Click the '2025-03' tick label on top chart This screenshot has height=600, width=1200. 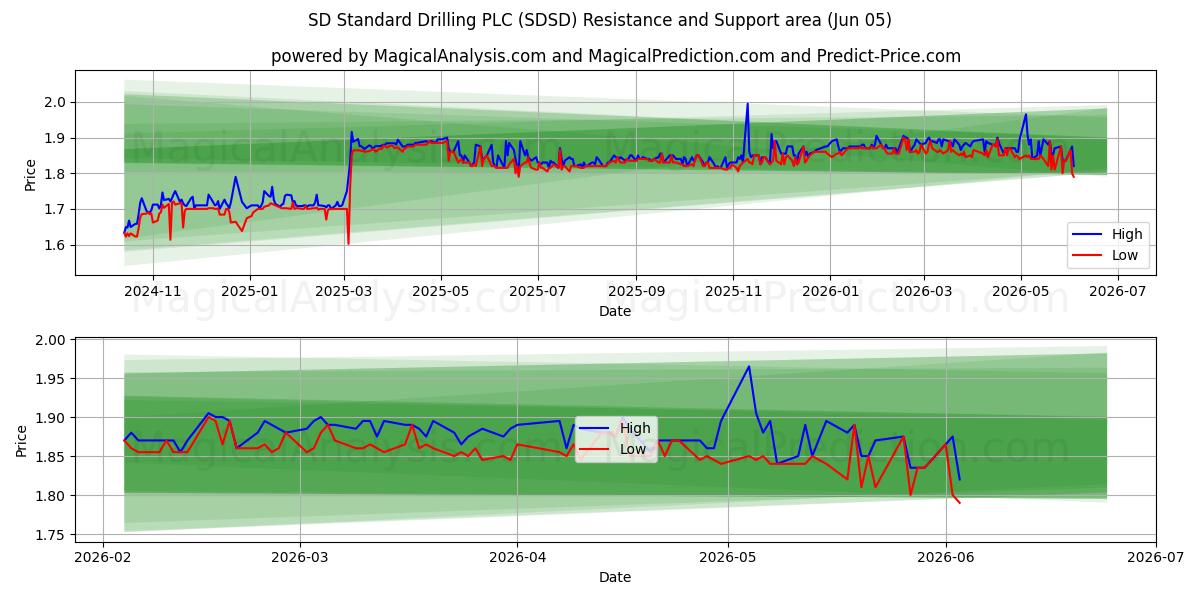tap(344, 291)
